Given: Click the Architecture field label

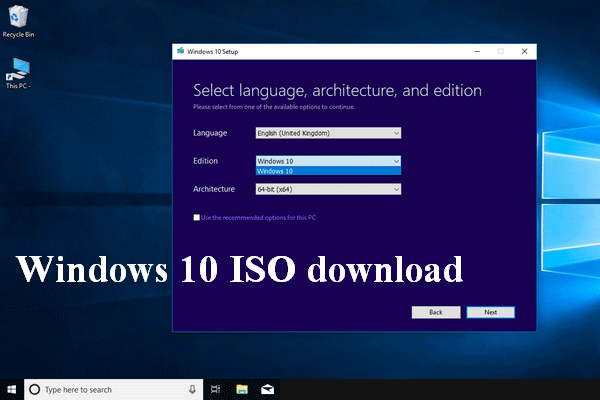Looking at the screenshot, I should pos(214,189).
